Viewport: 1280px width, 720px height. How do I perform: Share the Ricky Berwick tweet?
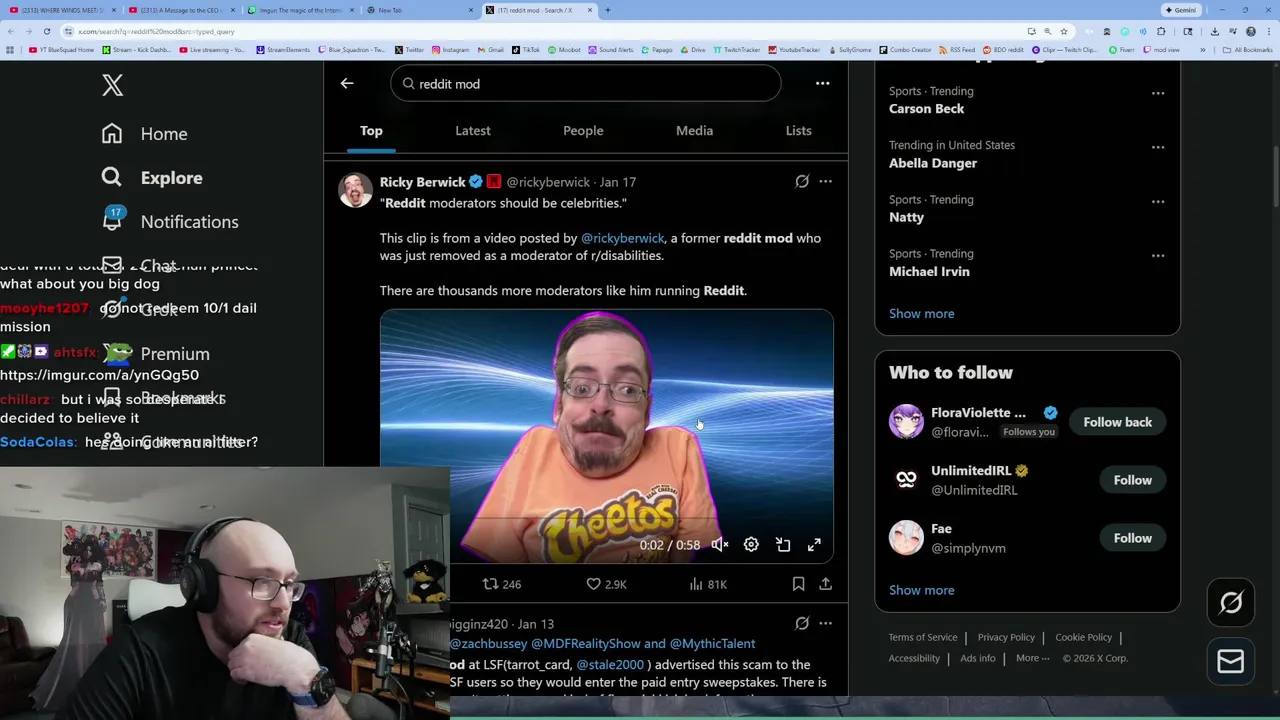pos(825,584)
